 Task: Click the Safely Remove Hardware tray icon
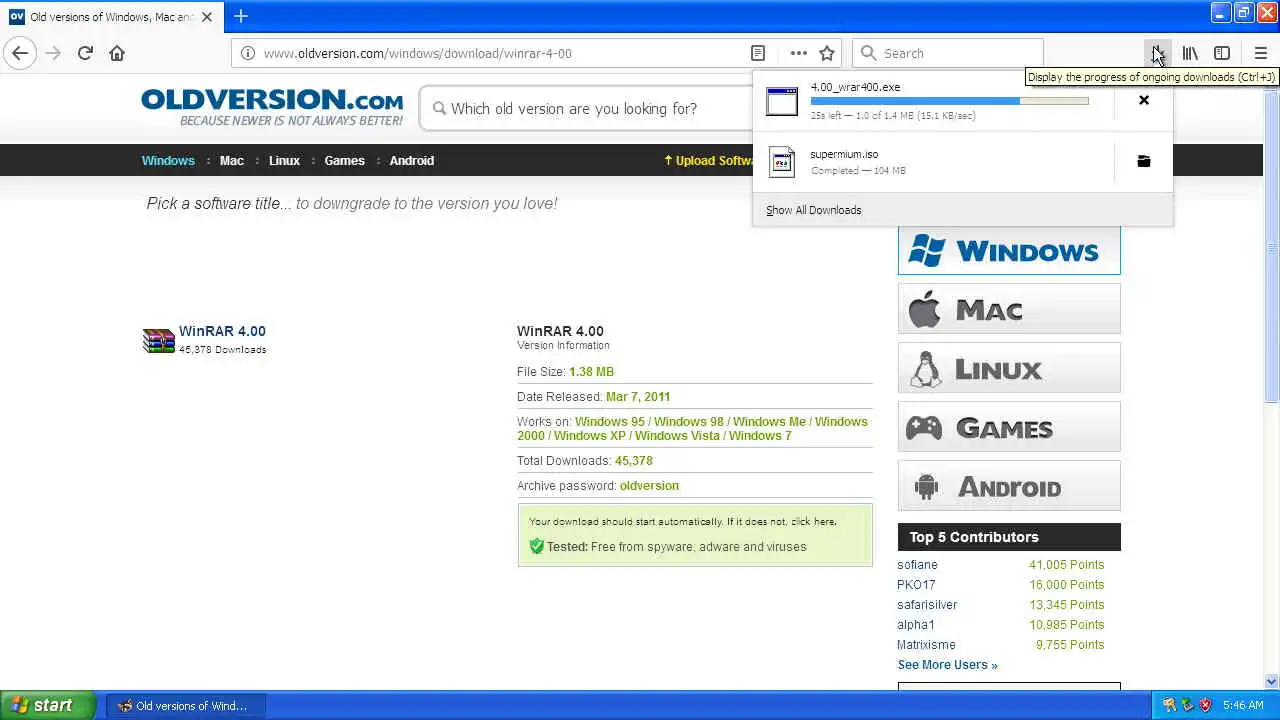pos(1187,706)
